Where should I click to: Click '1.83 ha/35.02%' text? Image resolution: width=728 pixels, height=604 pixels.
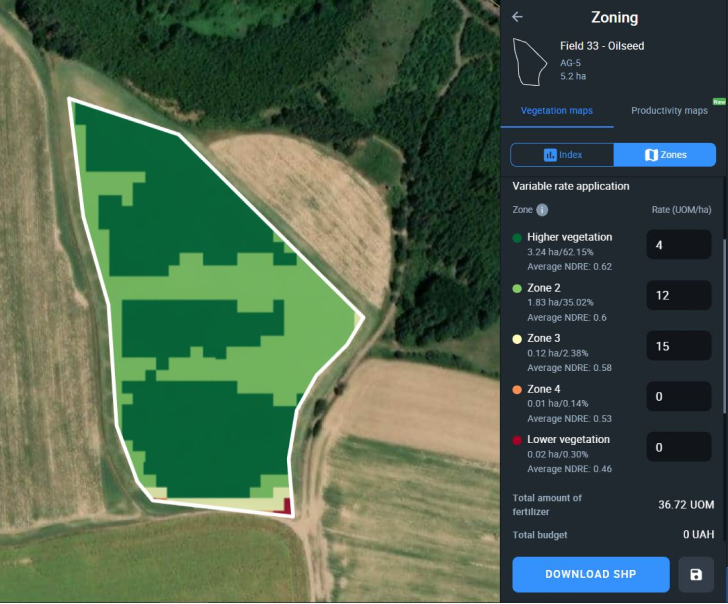point(560,303)
